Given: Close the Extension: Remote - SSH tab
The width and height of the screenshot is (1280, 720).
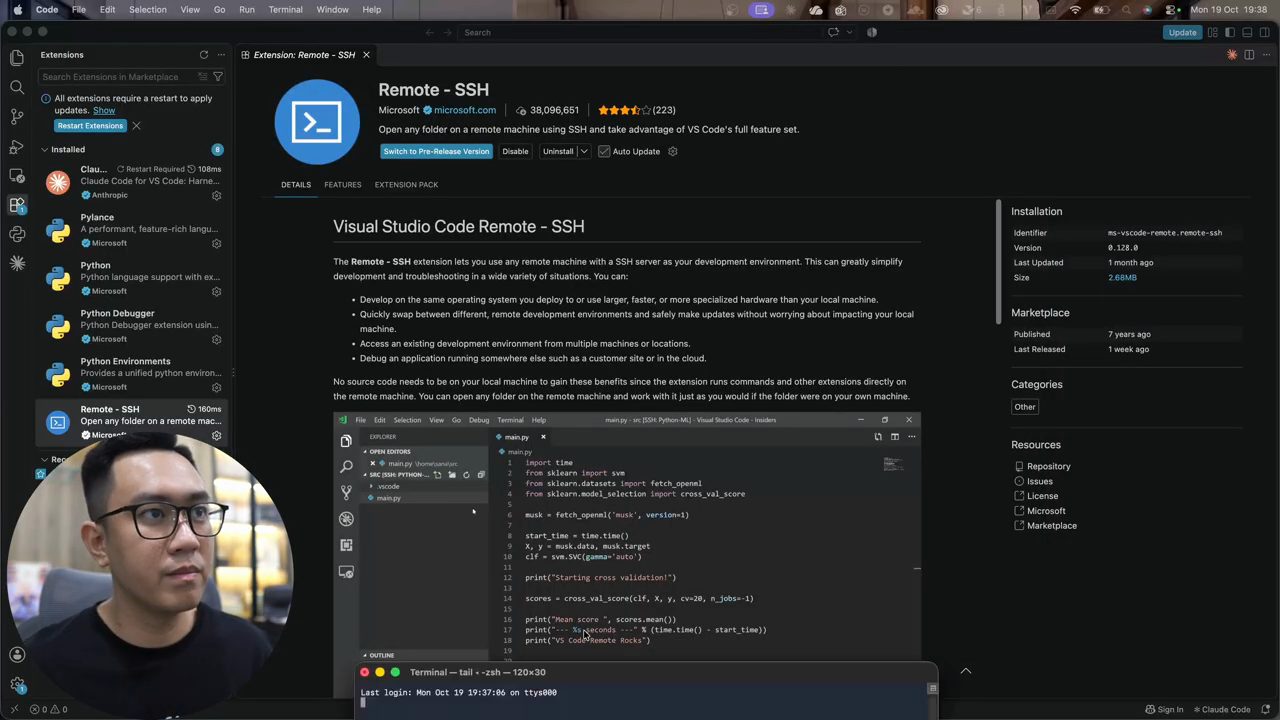Looking at the screenshot, I should click(x=366, y=55).
